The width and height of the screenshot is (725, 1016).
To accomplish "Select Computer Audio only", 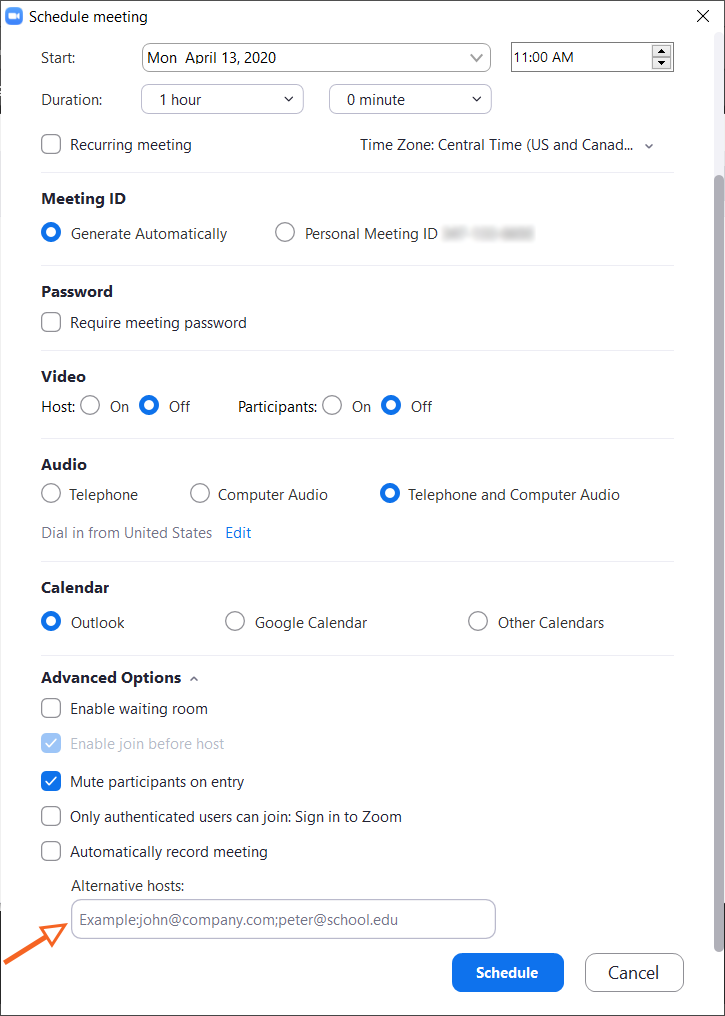I will (x=199, y=494).
